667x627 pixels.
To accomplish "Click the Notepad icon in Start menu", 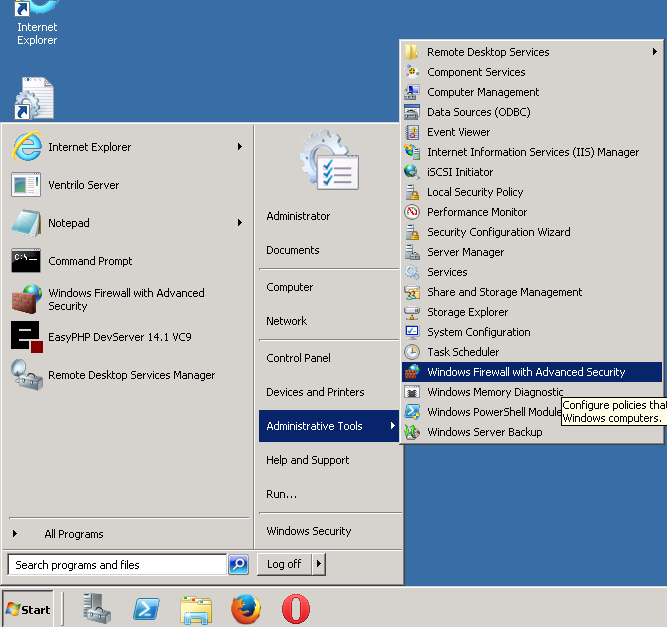I will 26,222.
